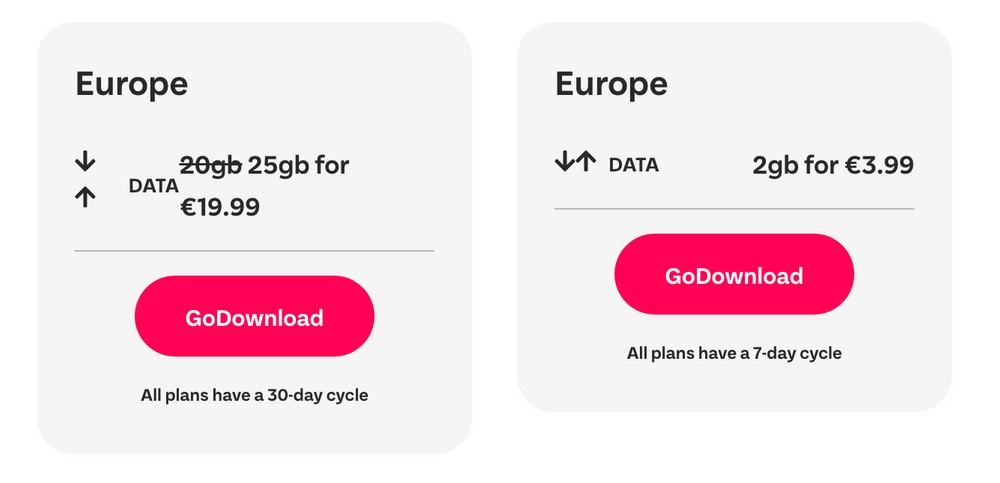This screenshot has width=1000, height=483.
Task: Click the up arrow icon in the 2gb plan
Action: point(586,161)
